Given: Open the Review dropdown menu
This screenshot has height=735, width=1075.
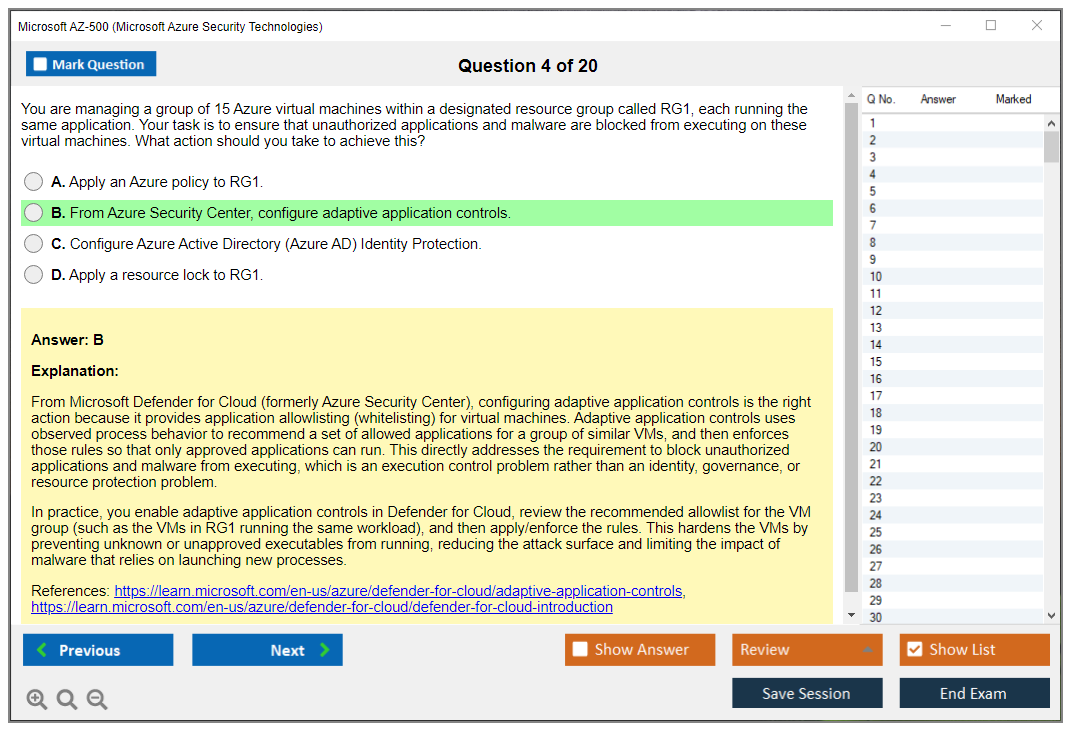Looking at the screenshot, I should point(807,650).
